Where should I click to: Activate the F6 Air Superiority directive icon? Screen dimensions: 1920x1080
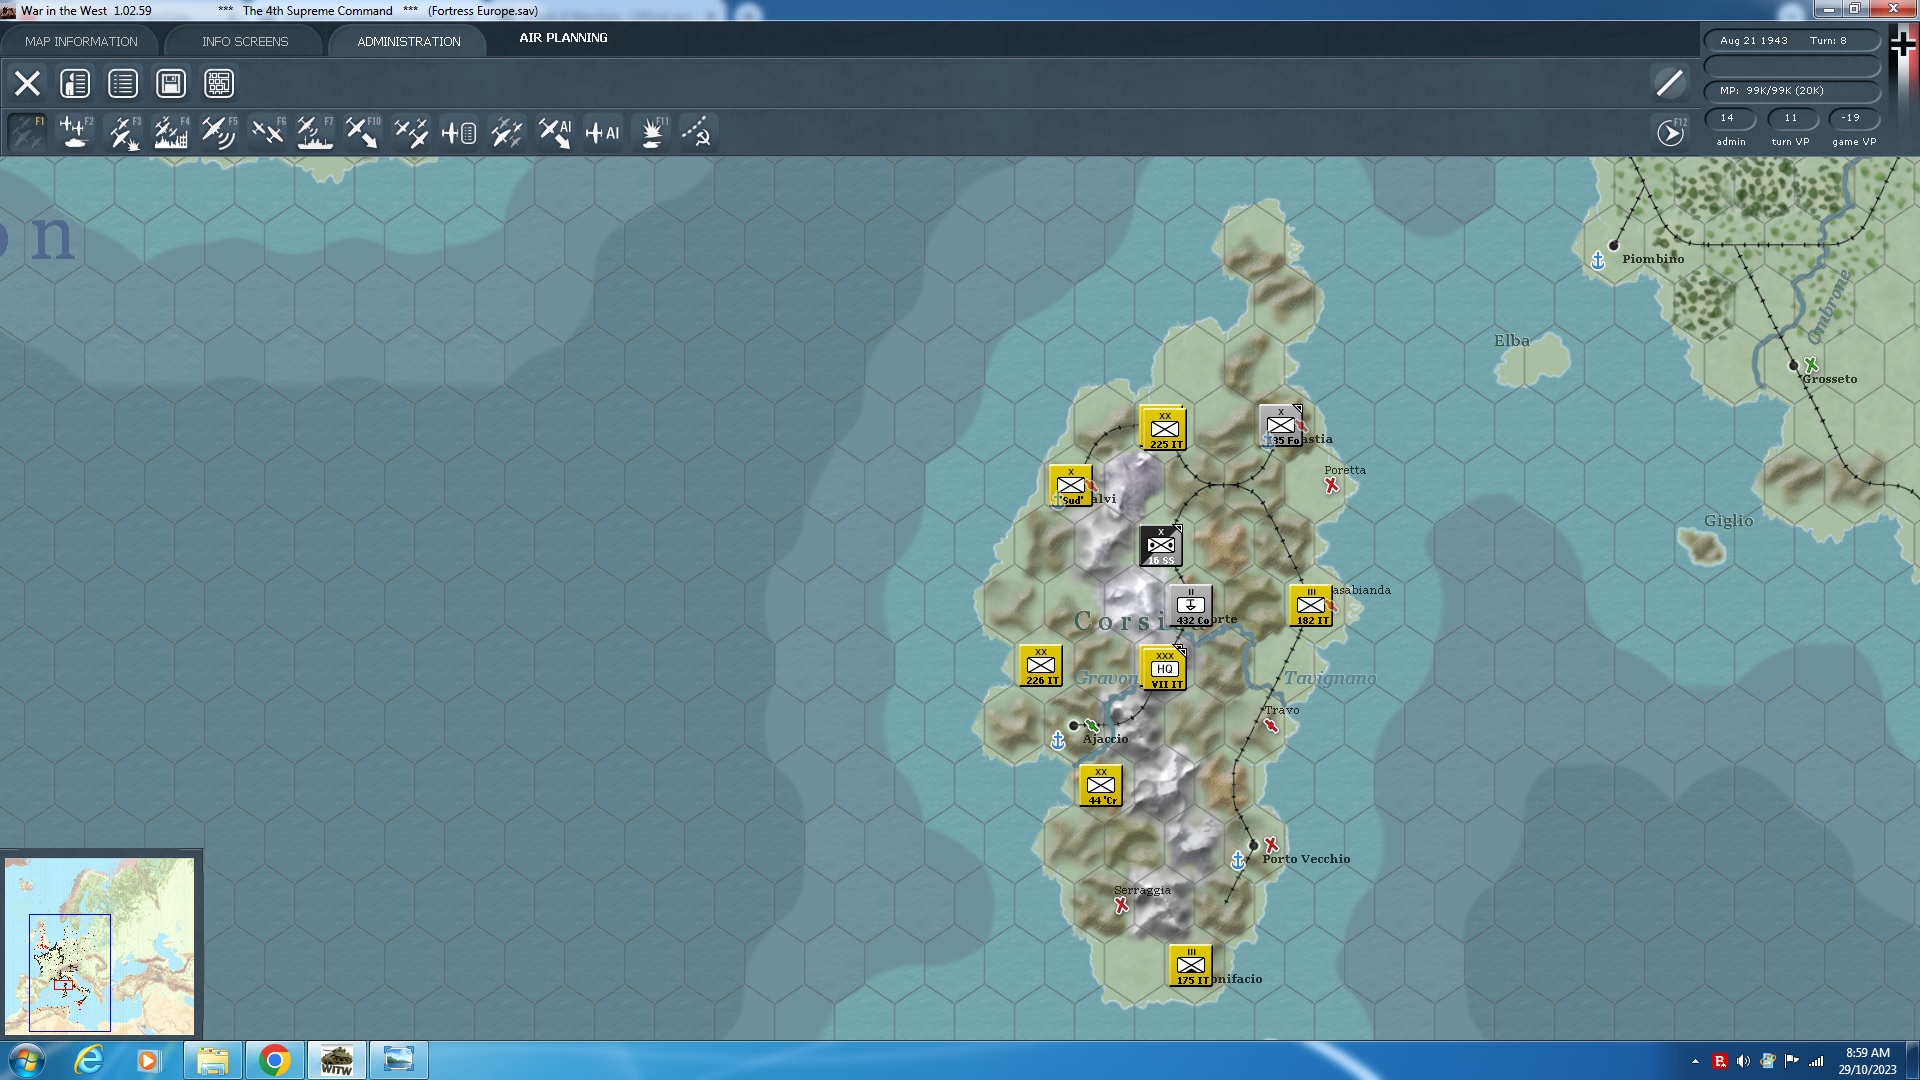click(266, 131)
